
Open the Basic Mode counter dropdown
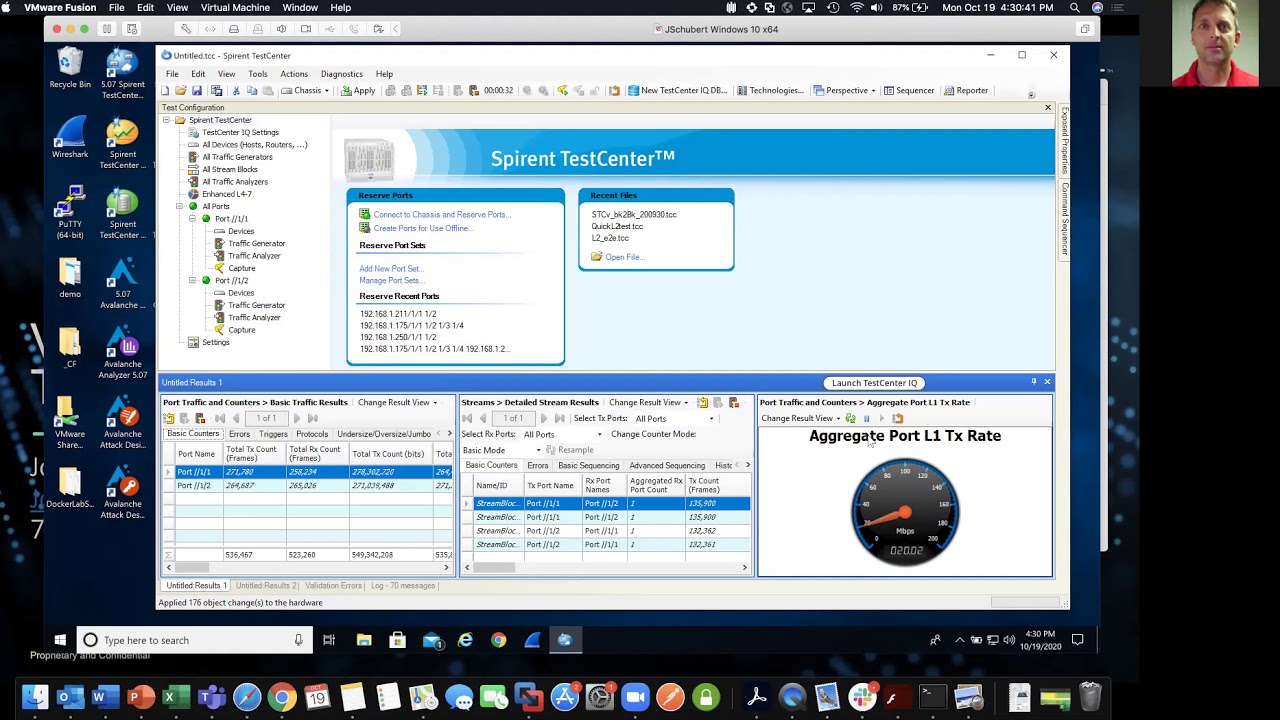(x=501, y=450)
